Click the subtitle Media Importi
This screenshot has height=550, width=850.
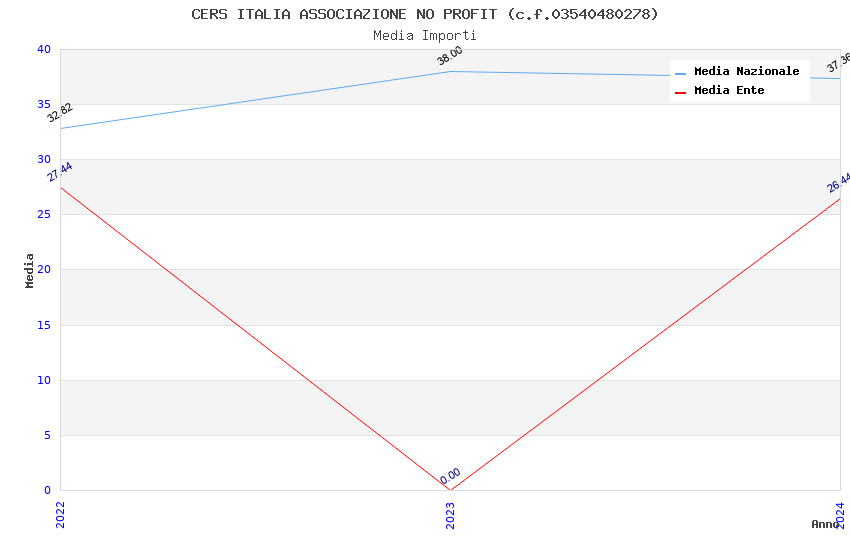(x=424, y=36)
